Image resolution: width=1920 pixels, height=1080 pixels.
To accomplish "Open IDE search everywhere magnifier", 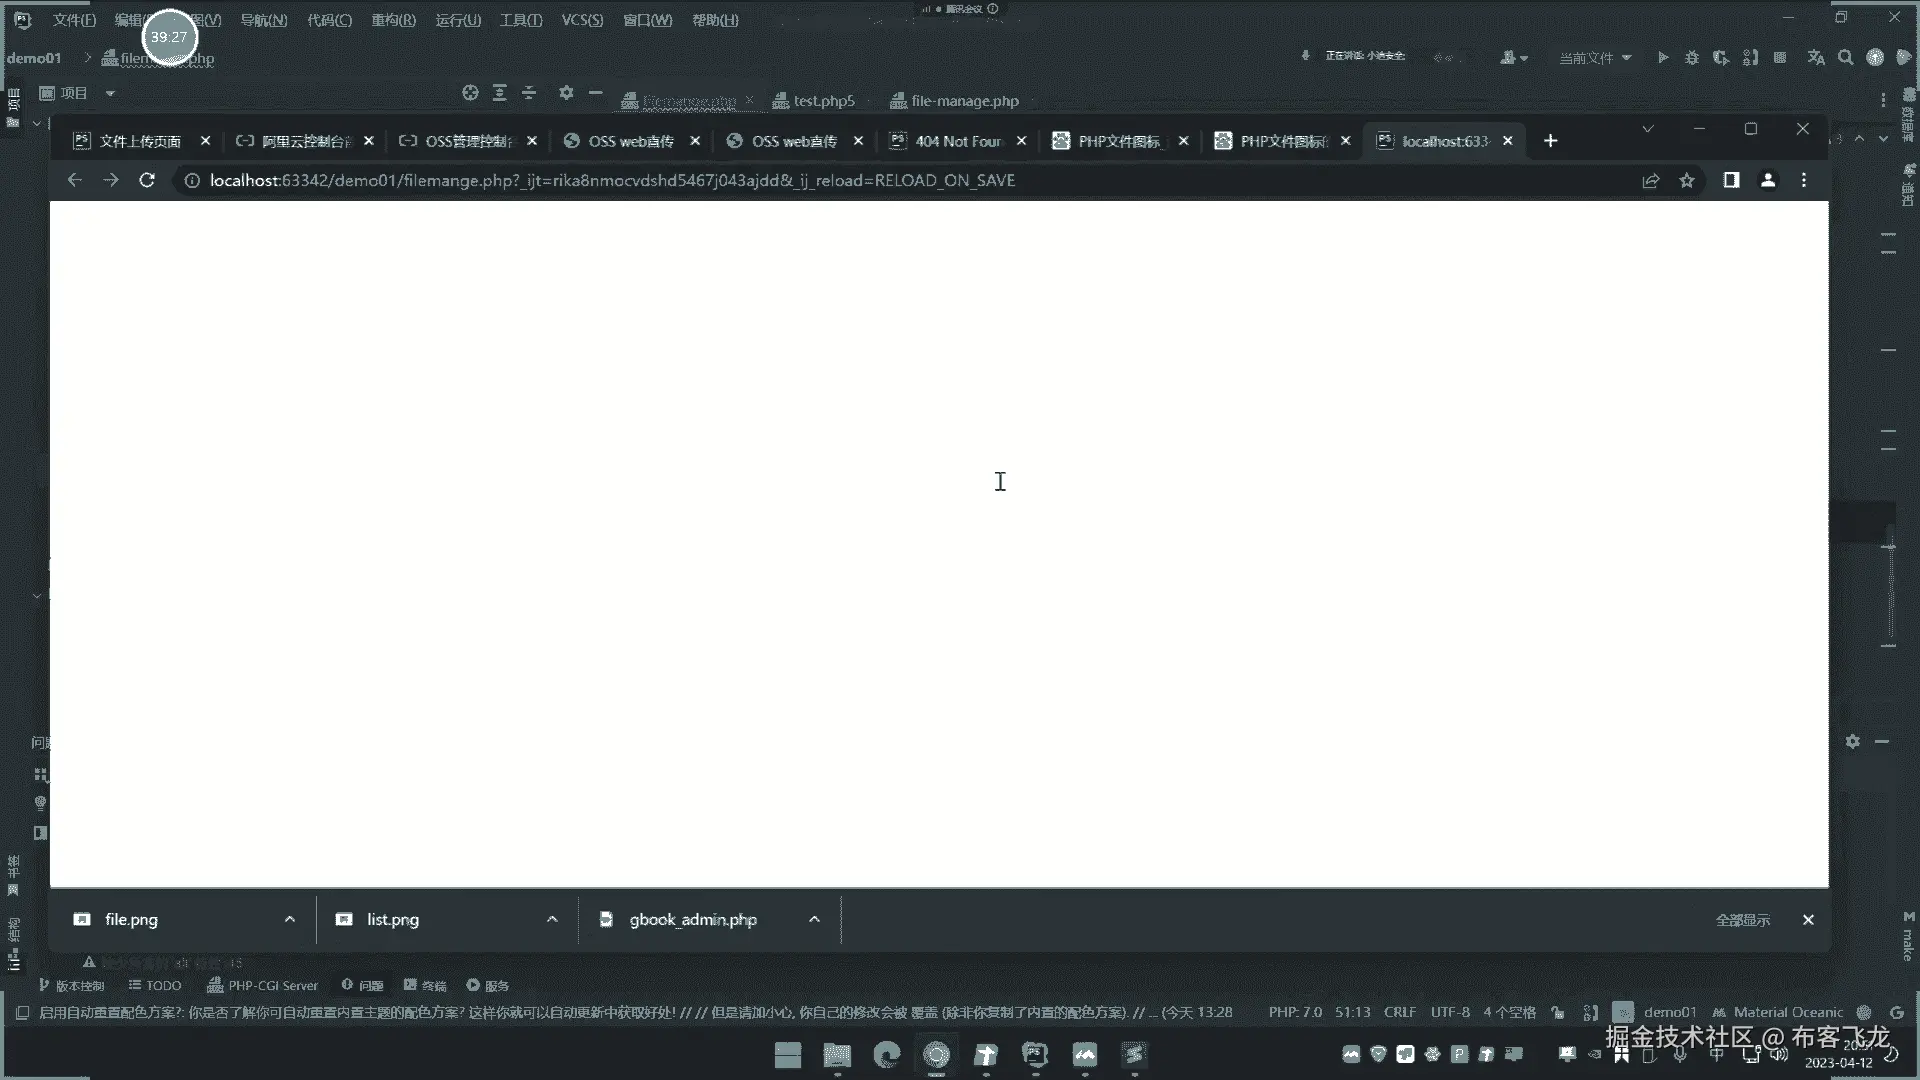I will tap(1845, 58).
